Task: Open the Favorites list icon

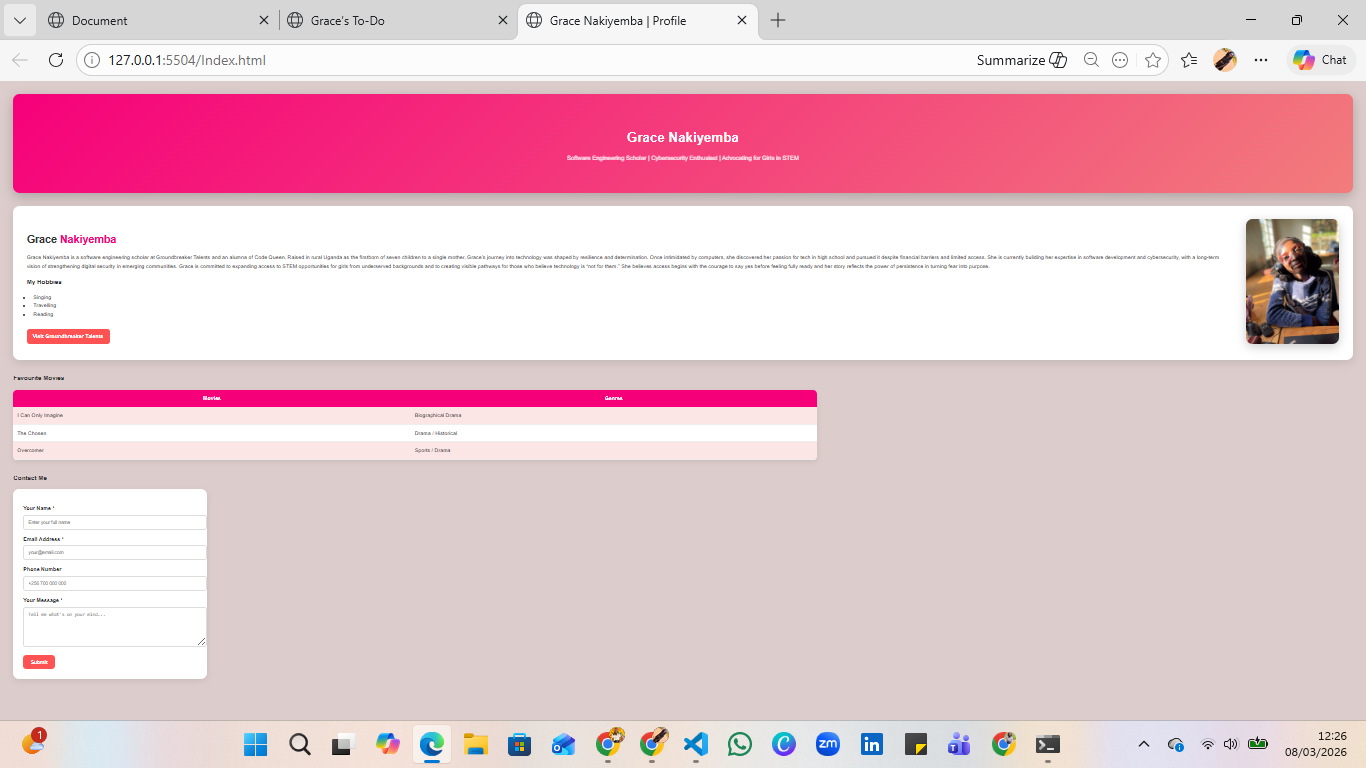Action: coord(1189,60)
